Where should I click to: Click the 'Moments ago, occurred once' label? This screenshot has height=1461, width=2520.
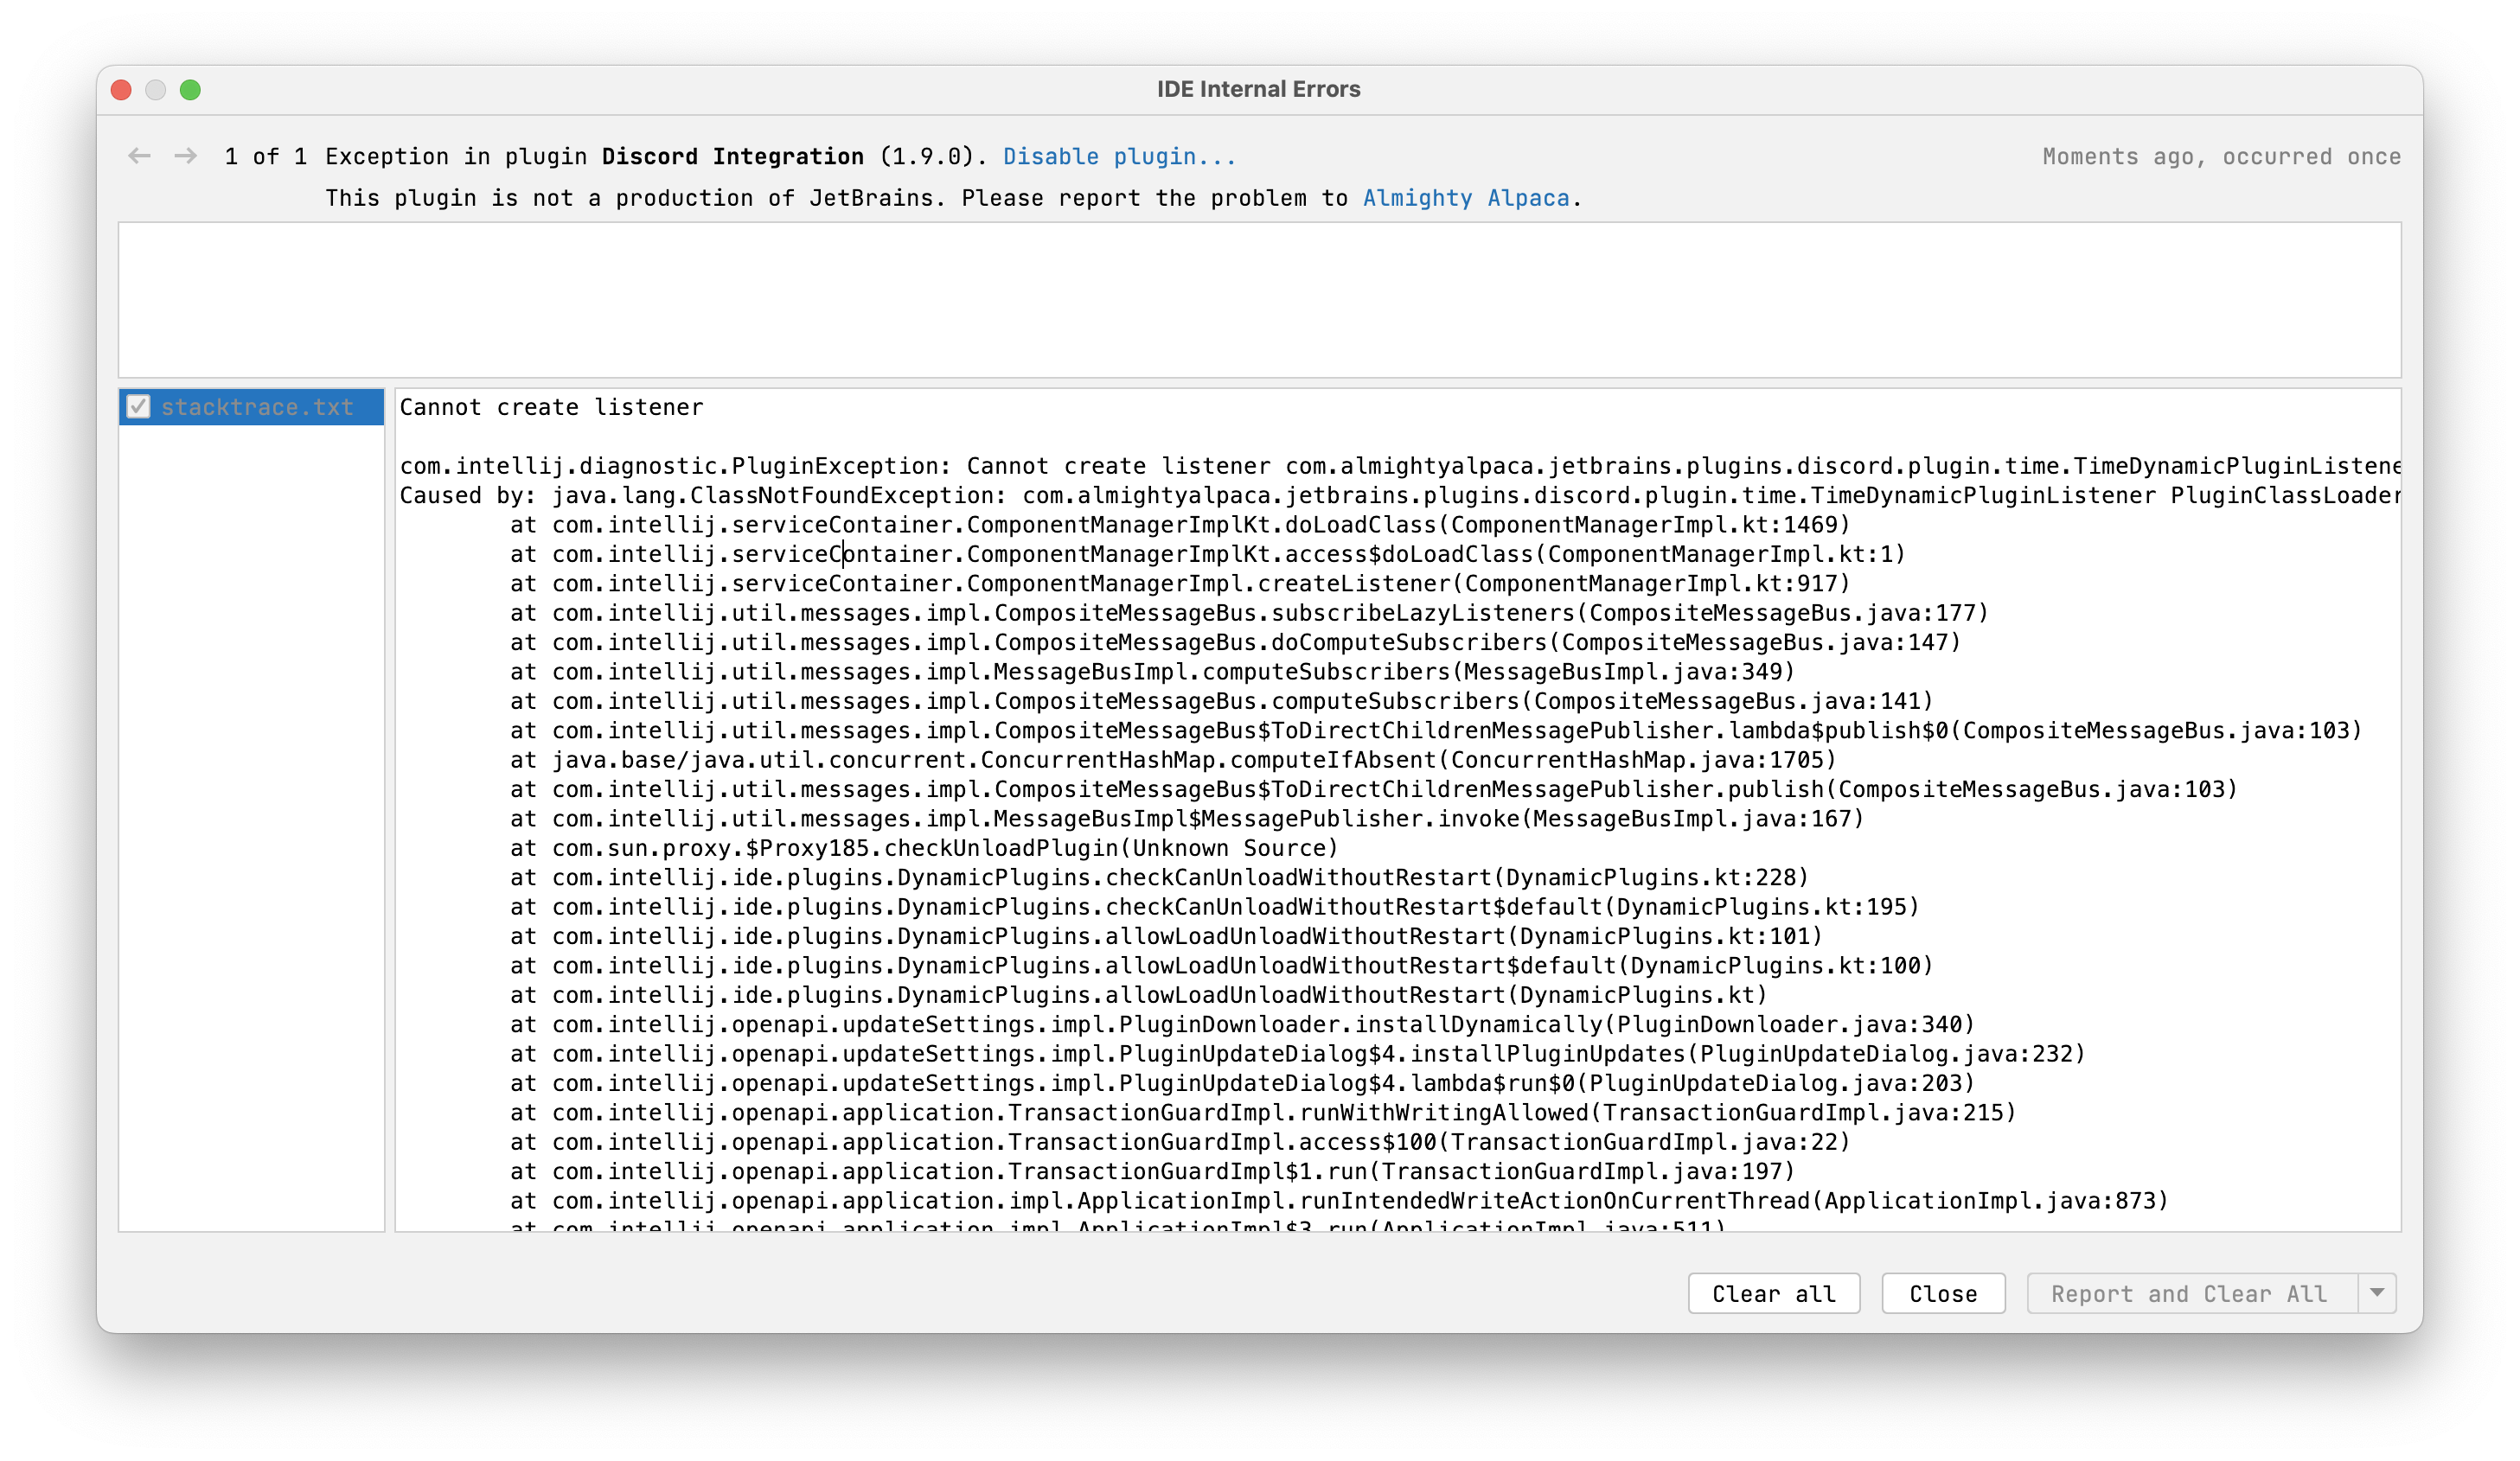click(x=2220, y=156)
